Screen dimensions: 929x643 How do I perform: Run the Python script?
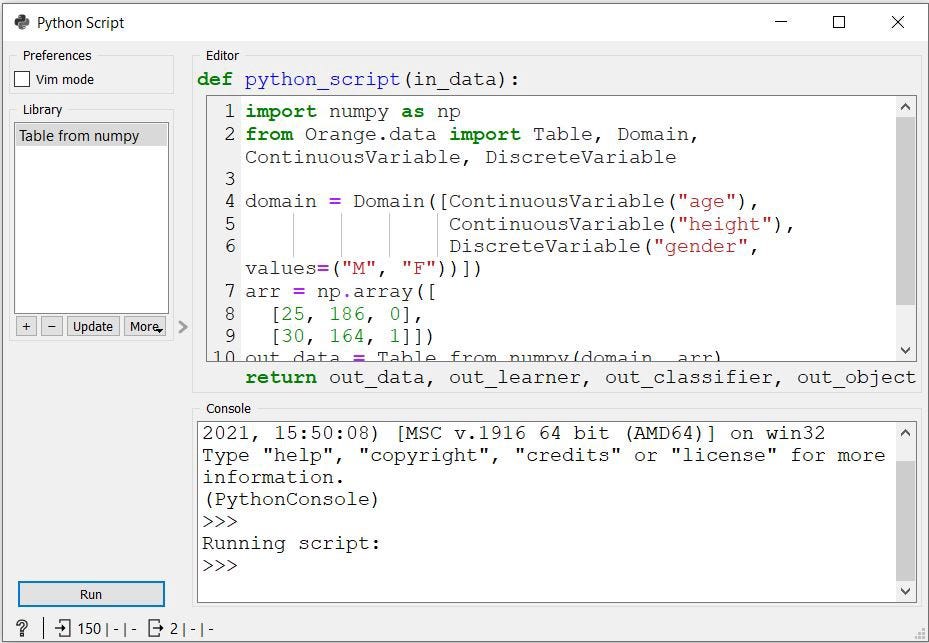pyautogui.click(x=90, y=593)
